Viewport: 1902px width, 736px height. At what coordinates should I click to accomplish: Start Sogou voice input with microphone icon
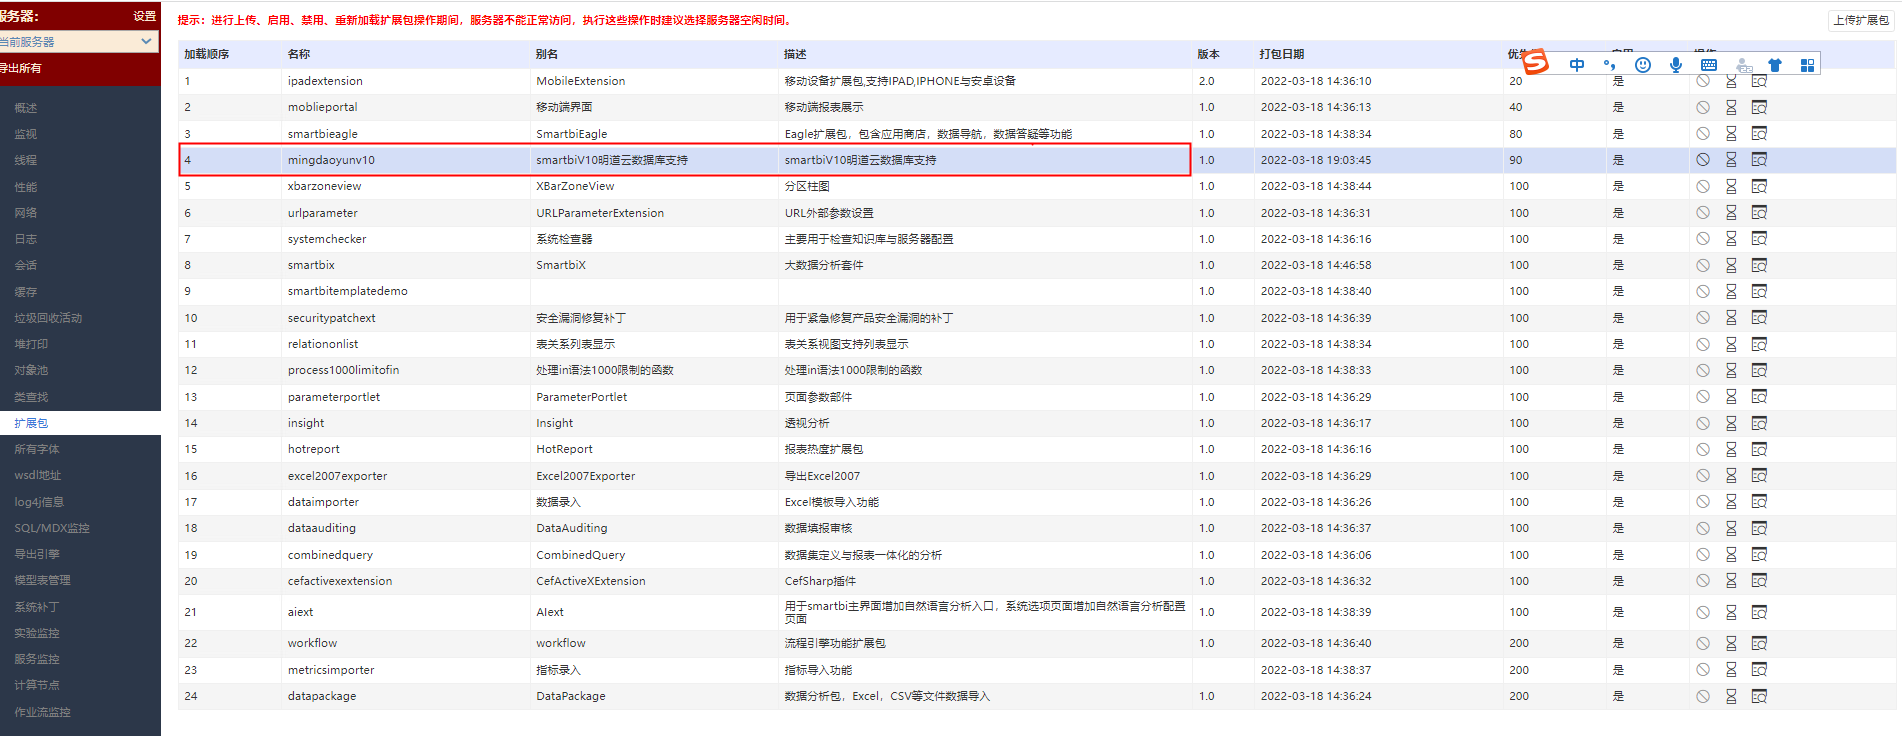[x=1675, y=65]
